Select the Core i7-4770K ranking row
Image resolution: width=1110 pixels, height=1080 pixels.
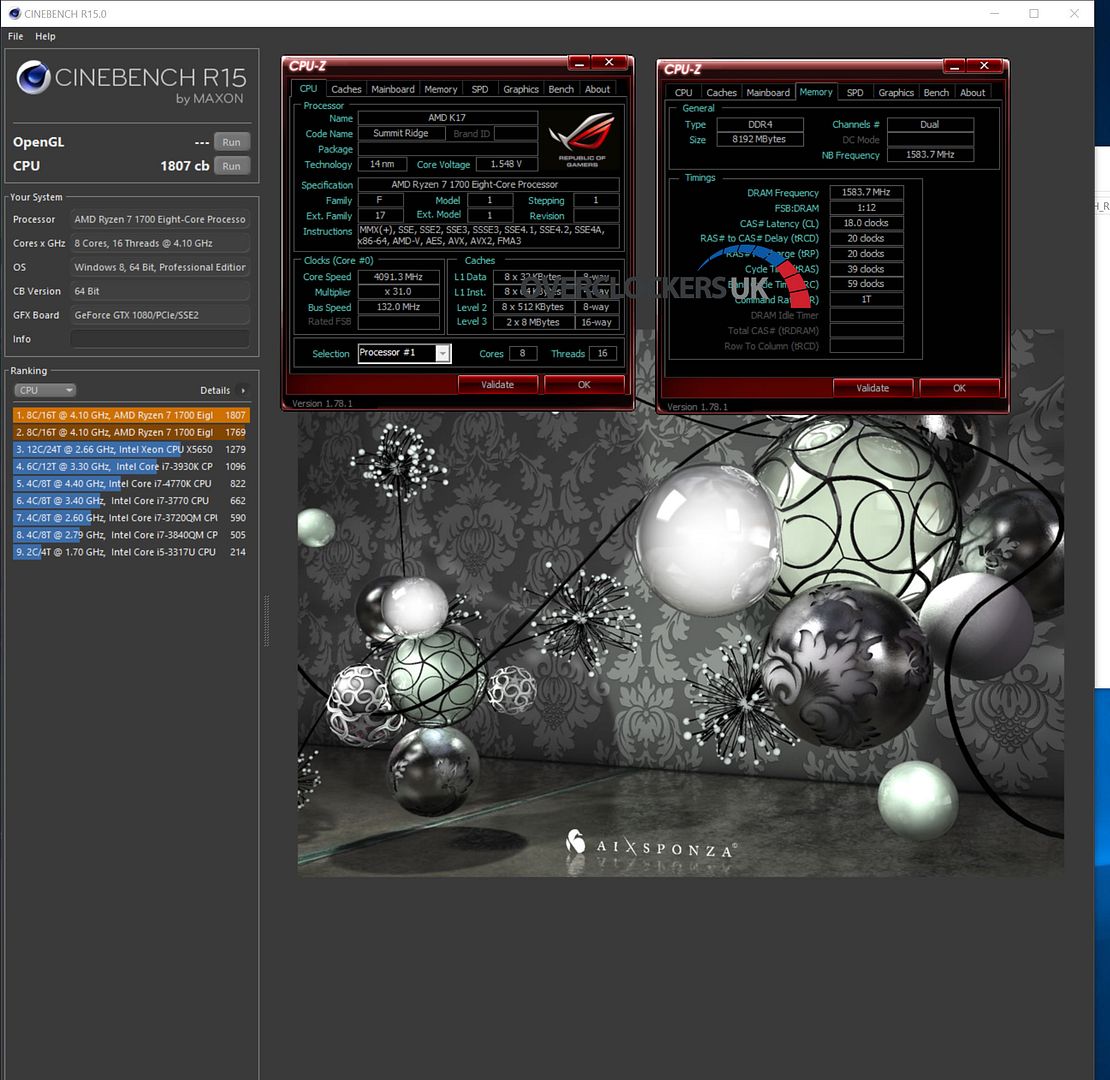[x=131, y=483]
